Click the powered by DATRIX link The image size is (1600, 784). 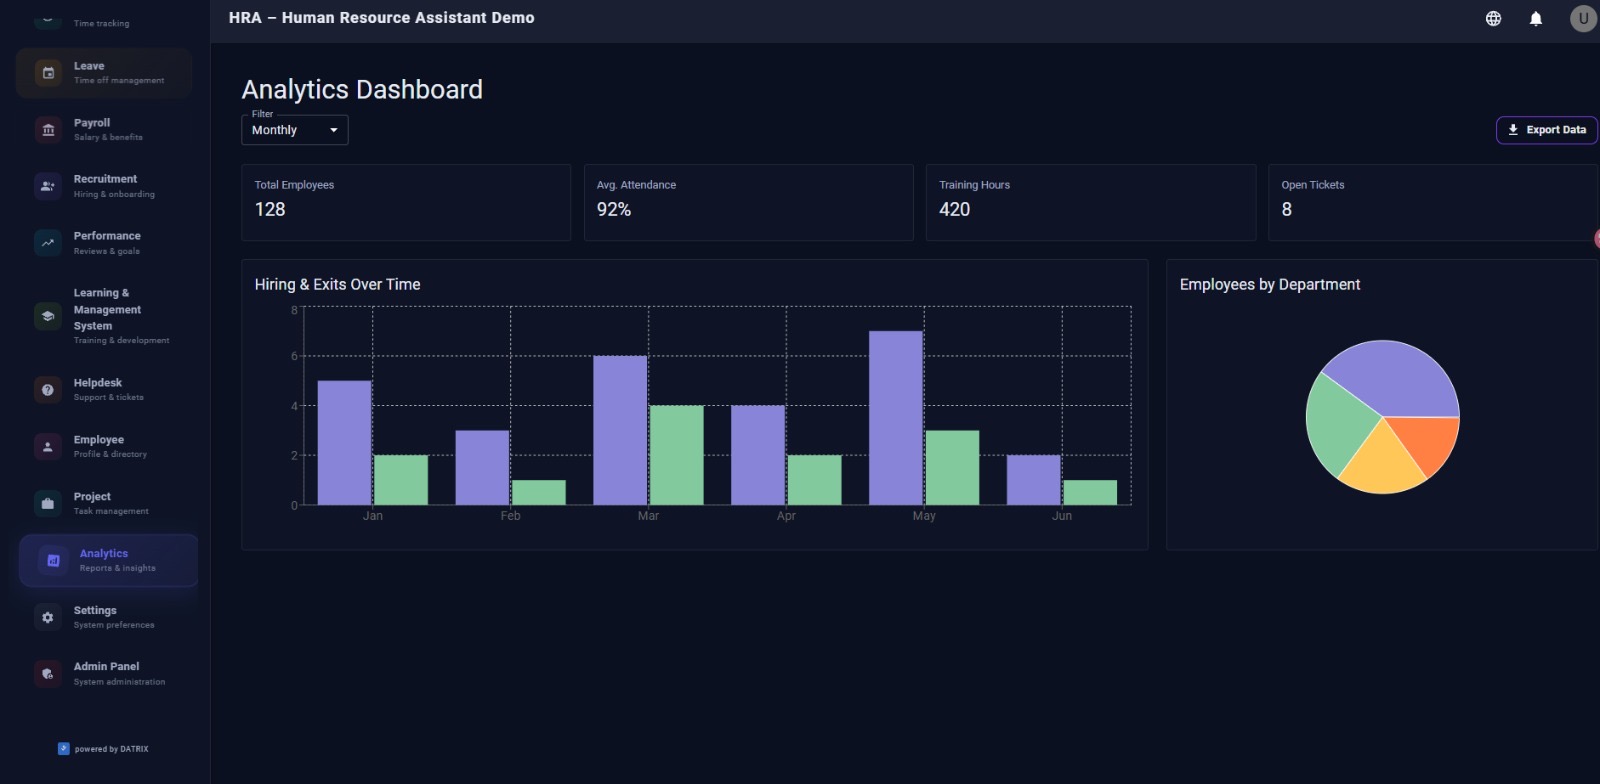104,749
